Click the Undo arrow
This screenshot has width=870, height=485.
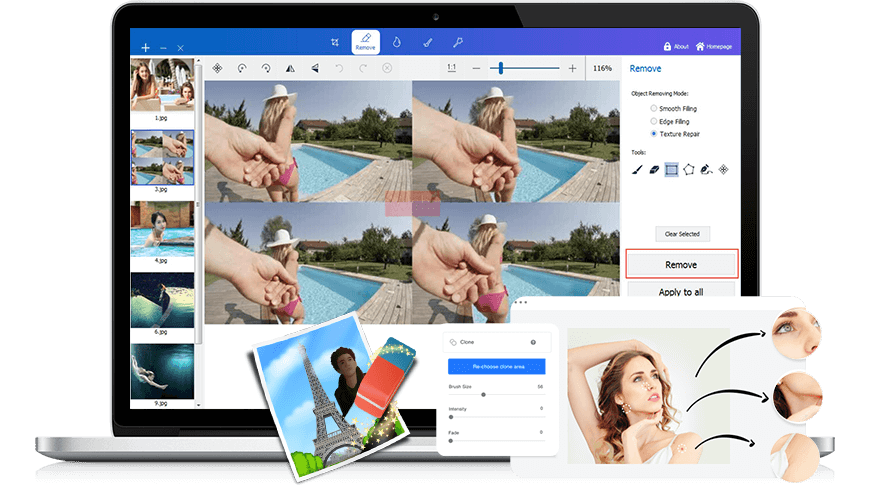(x=339, y=68)
